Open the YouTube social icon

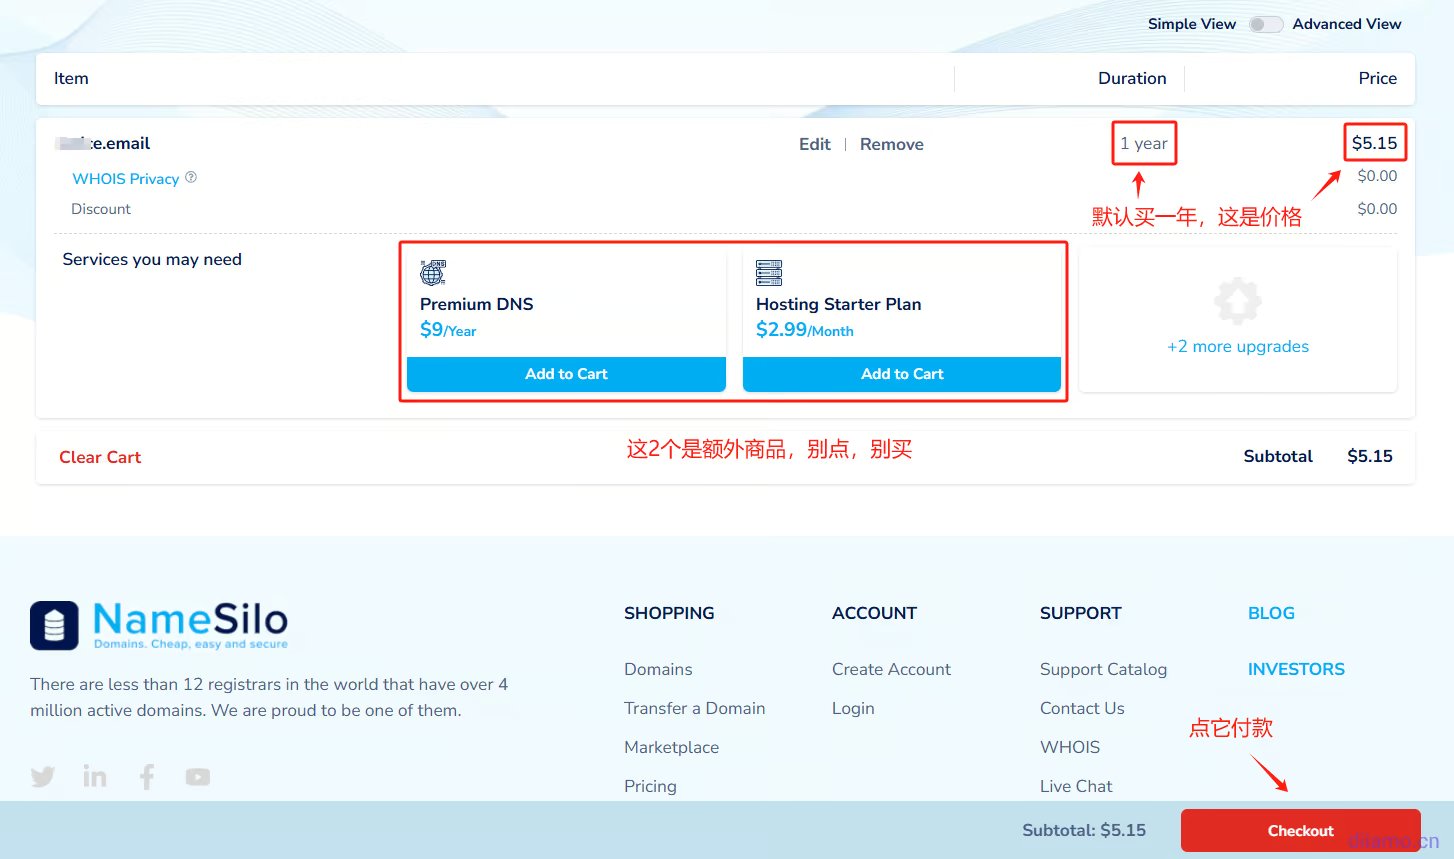click(198, 777)
